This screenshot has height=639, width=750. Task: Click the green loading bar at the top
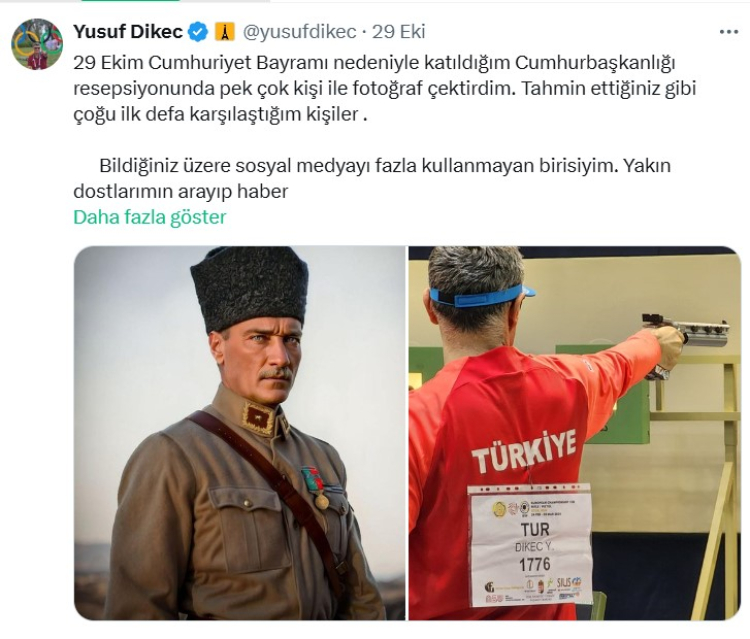(130, 0)
